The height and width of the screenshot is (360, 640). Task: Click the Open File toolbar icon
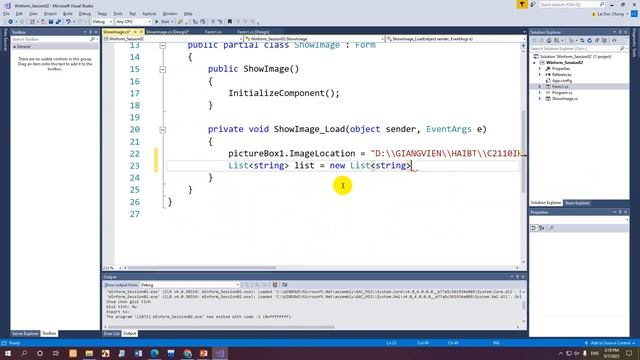pyautogui.click(x=43, y=22)
